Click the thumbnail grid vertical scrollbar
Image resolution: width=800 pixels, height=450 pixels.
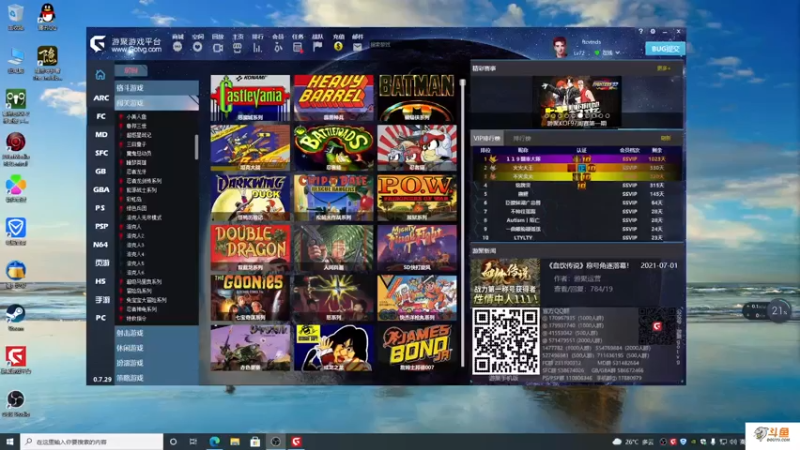click(x=463, y=222)
